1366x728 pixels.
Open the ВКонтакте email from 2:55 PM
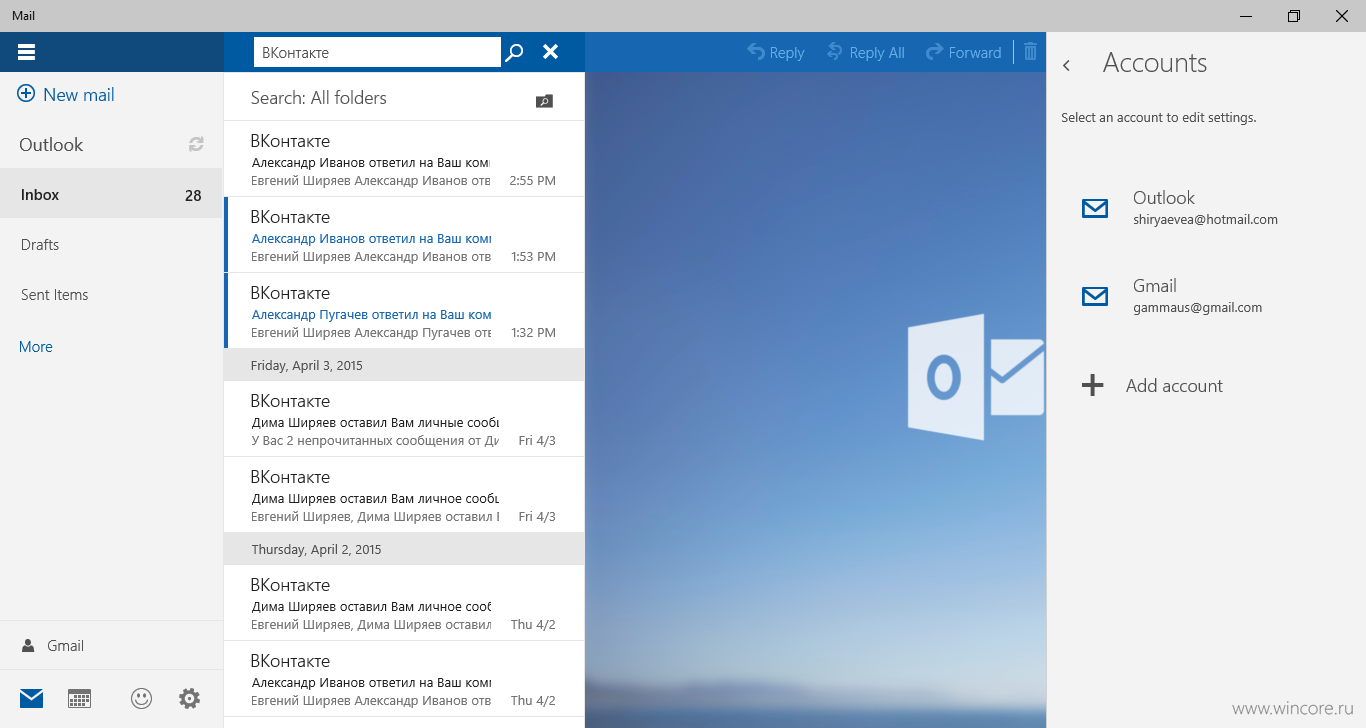[404, 159]
